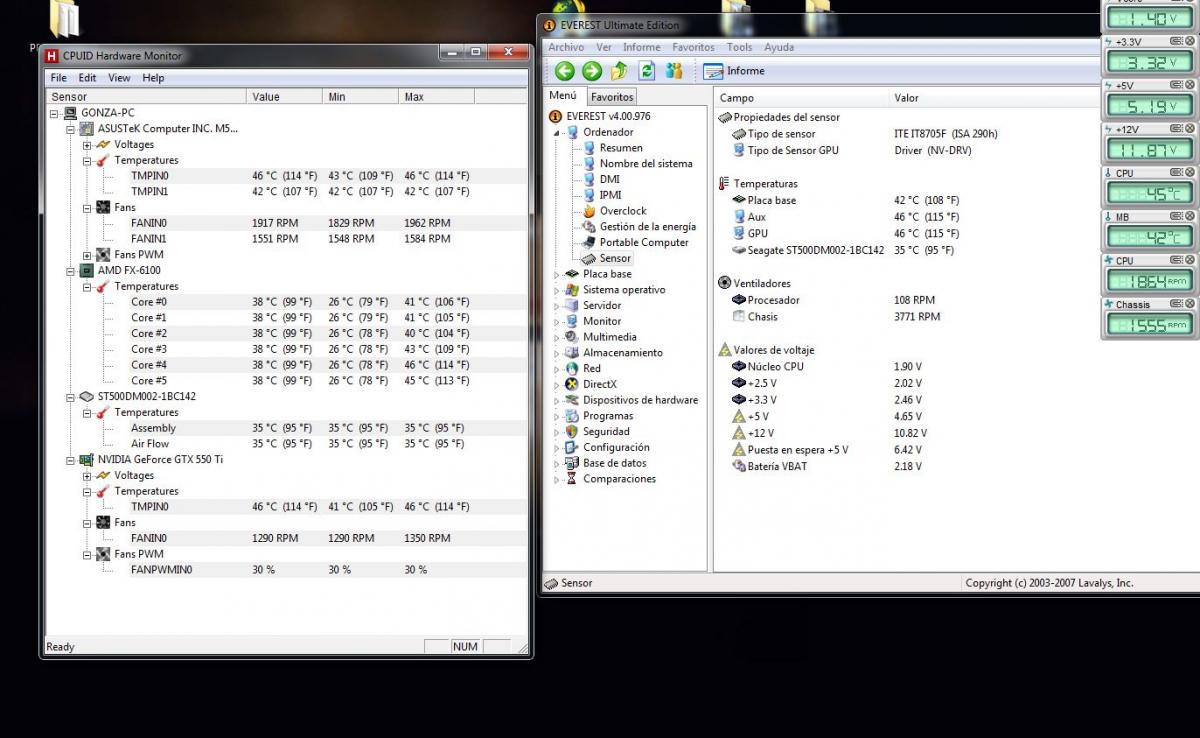Select the Sensor item in EVEREST tree

(x=606, y=259)
